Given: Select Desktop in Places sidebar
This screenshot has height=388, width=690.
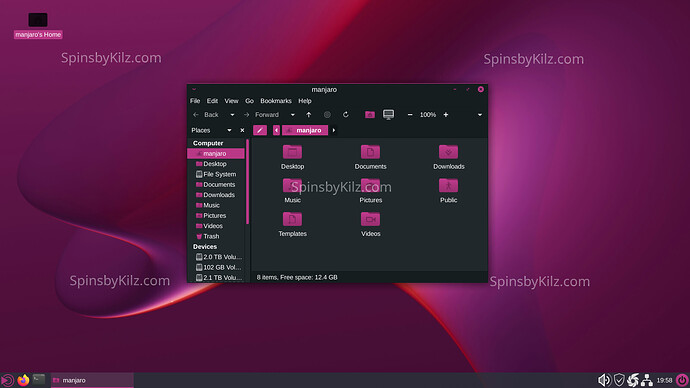Looking at the screenshot, I should coord(216,164).
